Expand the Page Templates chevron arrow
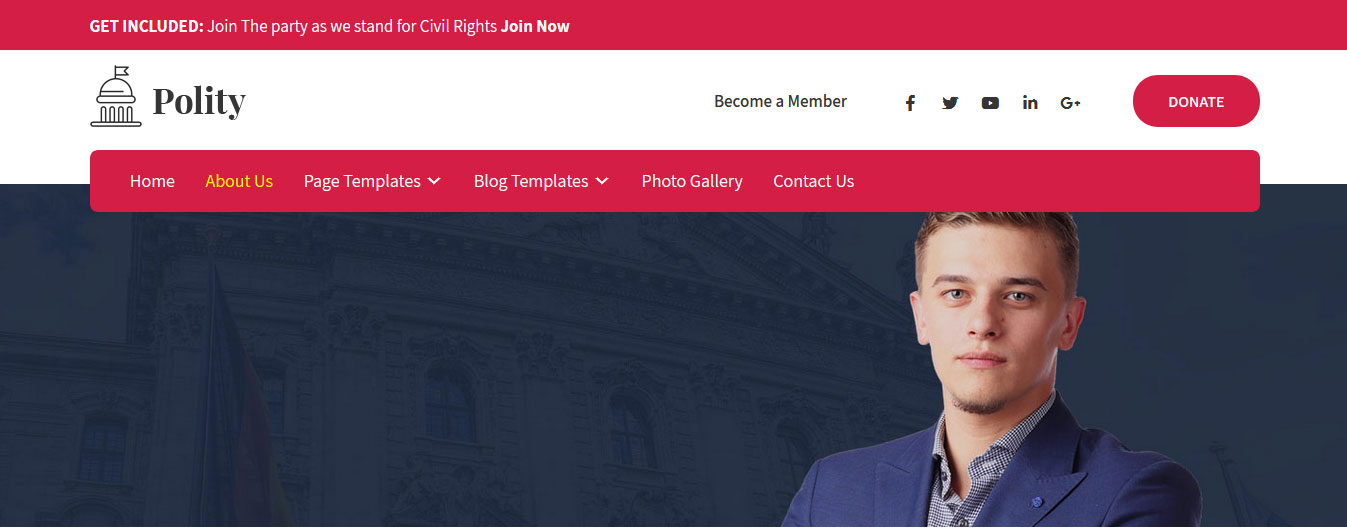The width and height of the screenshot is (1347, 528). tap(434, 181)
